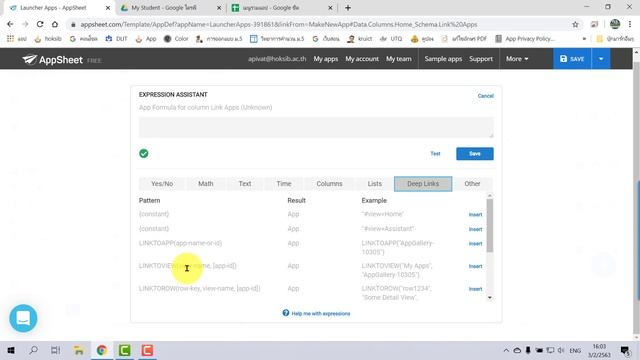Expand the bookmarks overflow arrow
Viewport: 640px width, 360px height.
pyautogui.click(x=584, y=39)
